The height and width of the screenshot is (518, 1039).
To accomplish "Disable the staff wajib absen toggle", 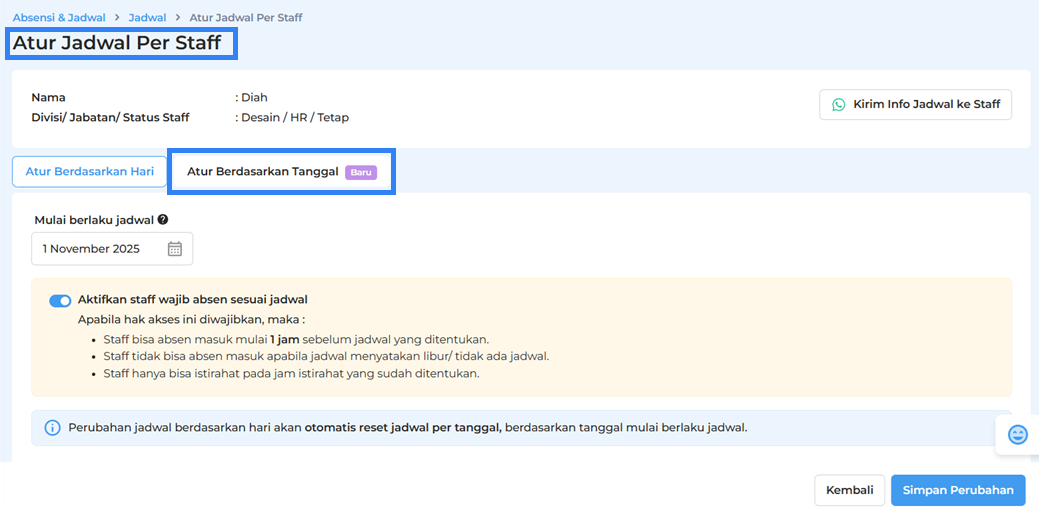I will click(x=60, y=300).
